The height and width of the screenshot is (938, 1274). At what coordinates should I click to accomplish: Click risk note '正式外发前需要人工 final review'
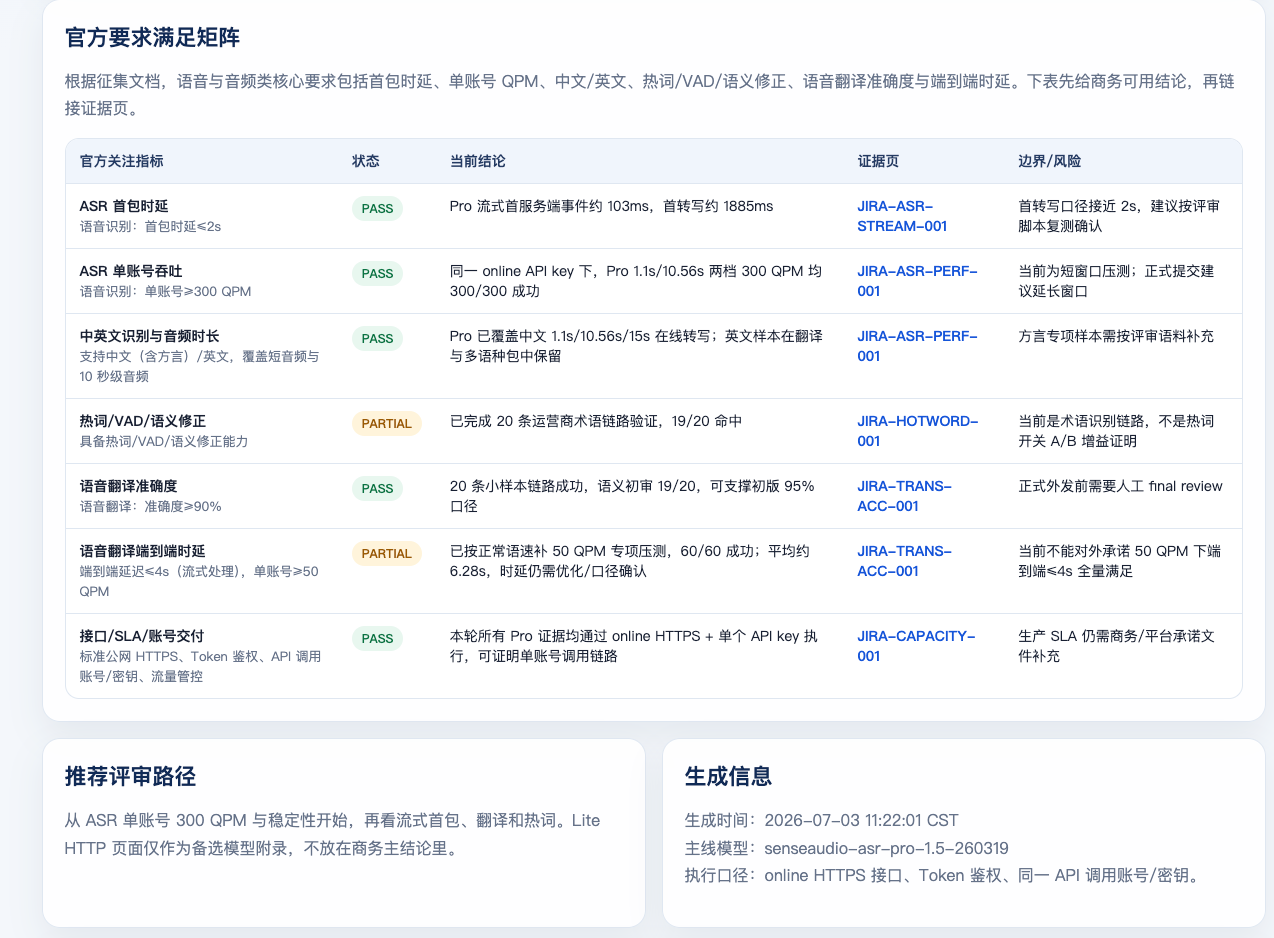[1120, 486]
